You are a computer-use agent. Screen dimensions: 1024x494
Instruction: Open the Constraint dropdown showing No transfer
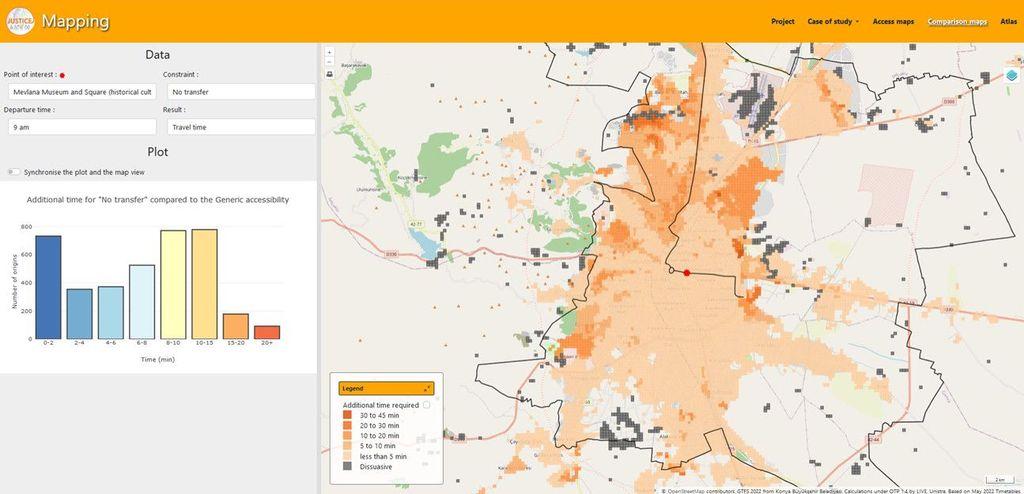241,92
